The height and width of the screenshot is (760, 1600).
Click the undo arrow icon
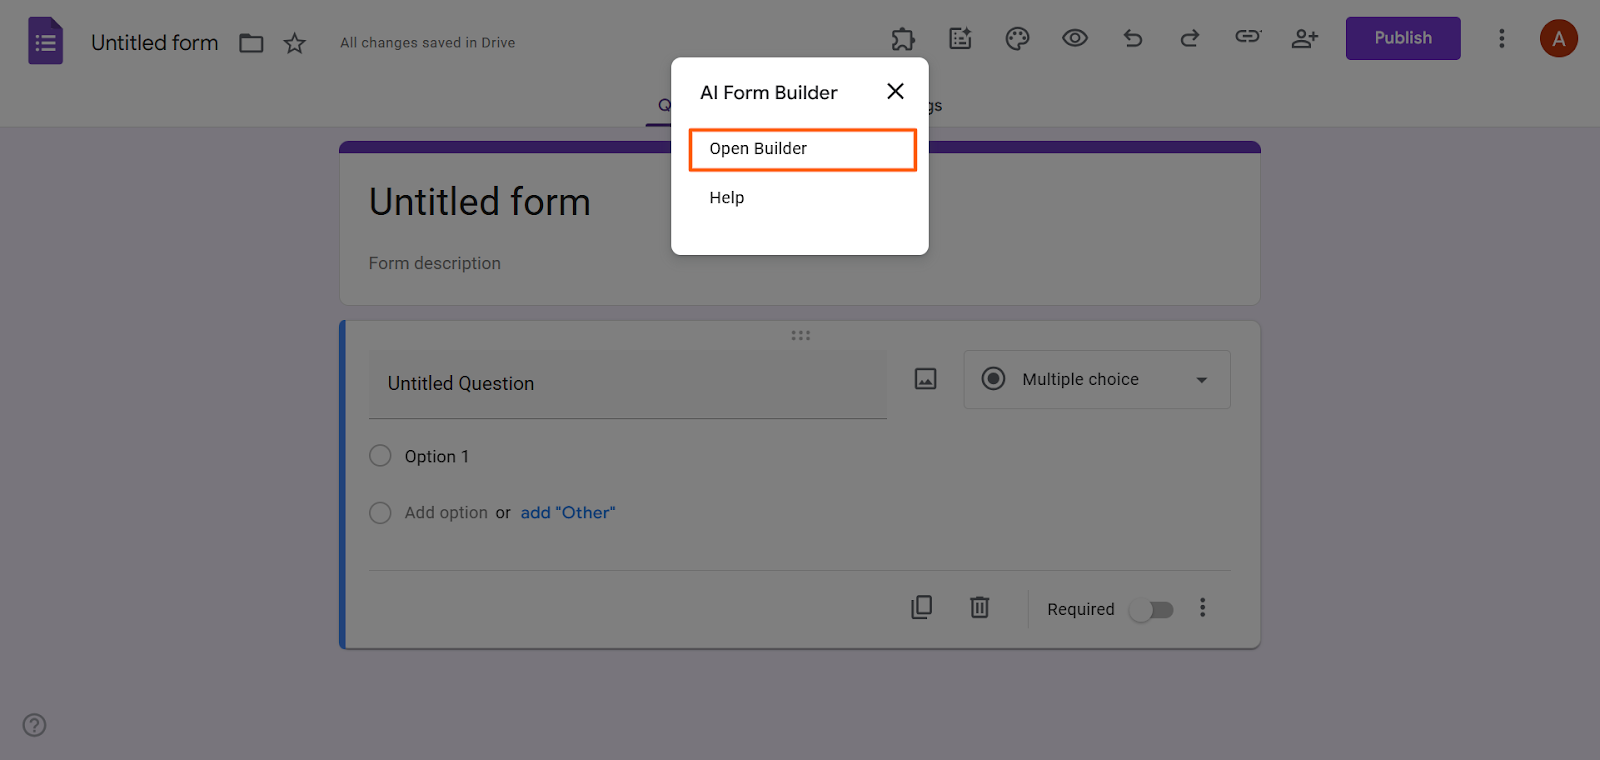(1132, 38)
